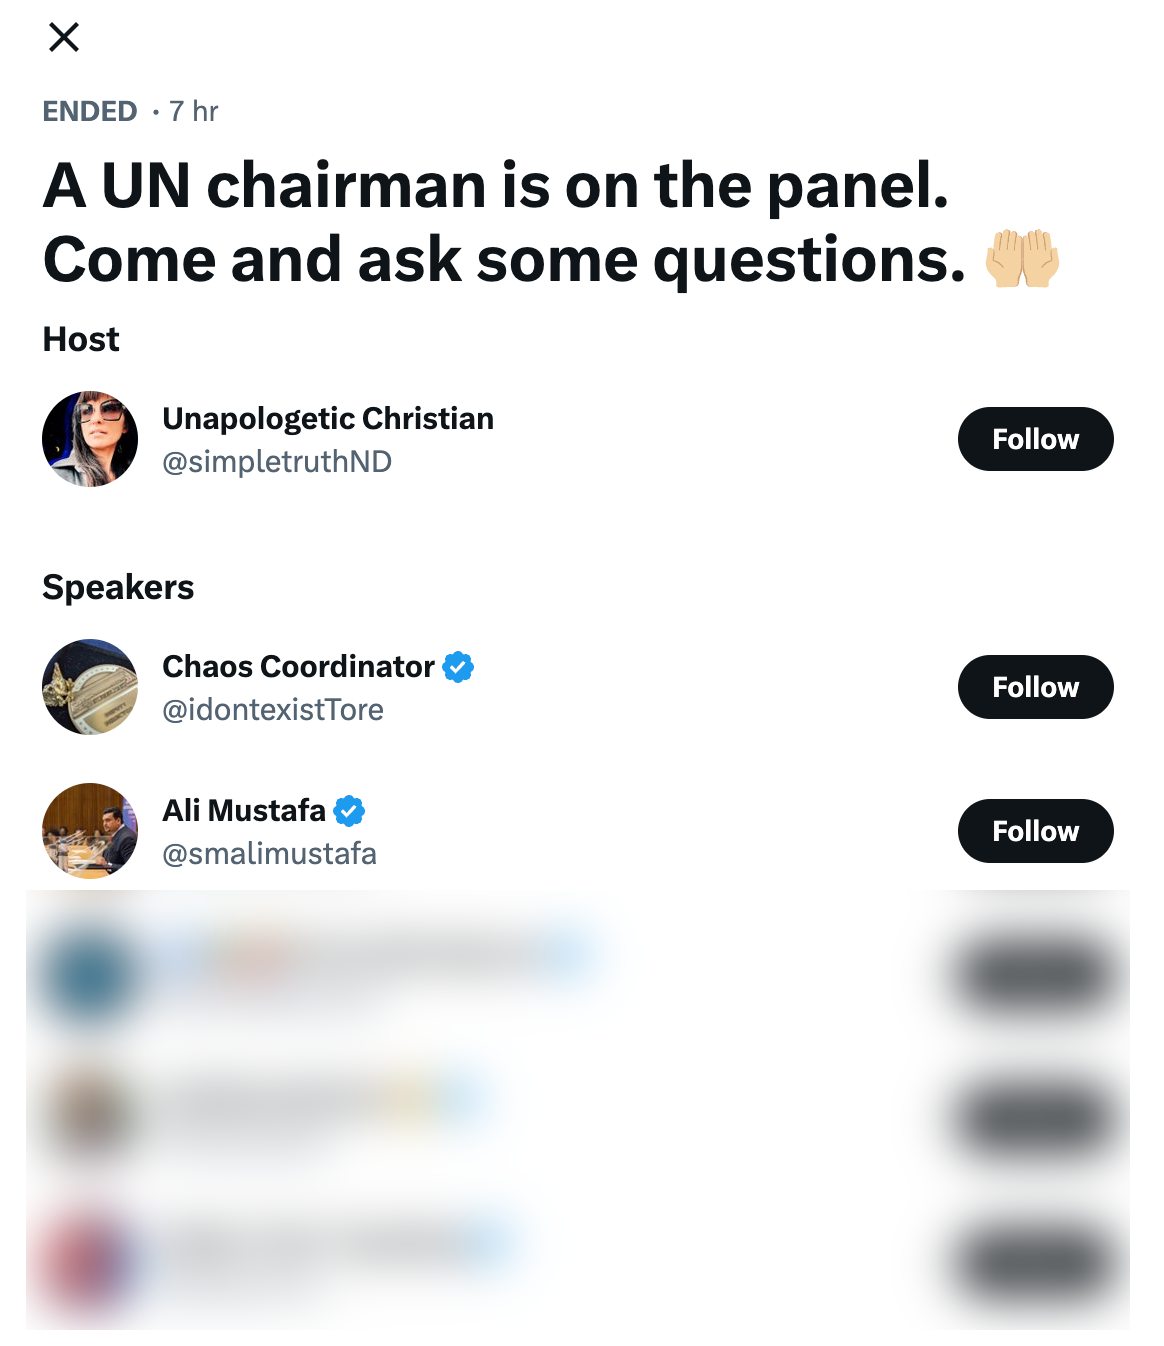Screen dimensions: 1164x1346
Task: Open @simpletruthND's profile handle
Action: click(x=277, y=461)
